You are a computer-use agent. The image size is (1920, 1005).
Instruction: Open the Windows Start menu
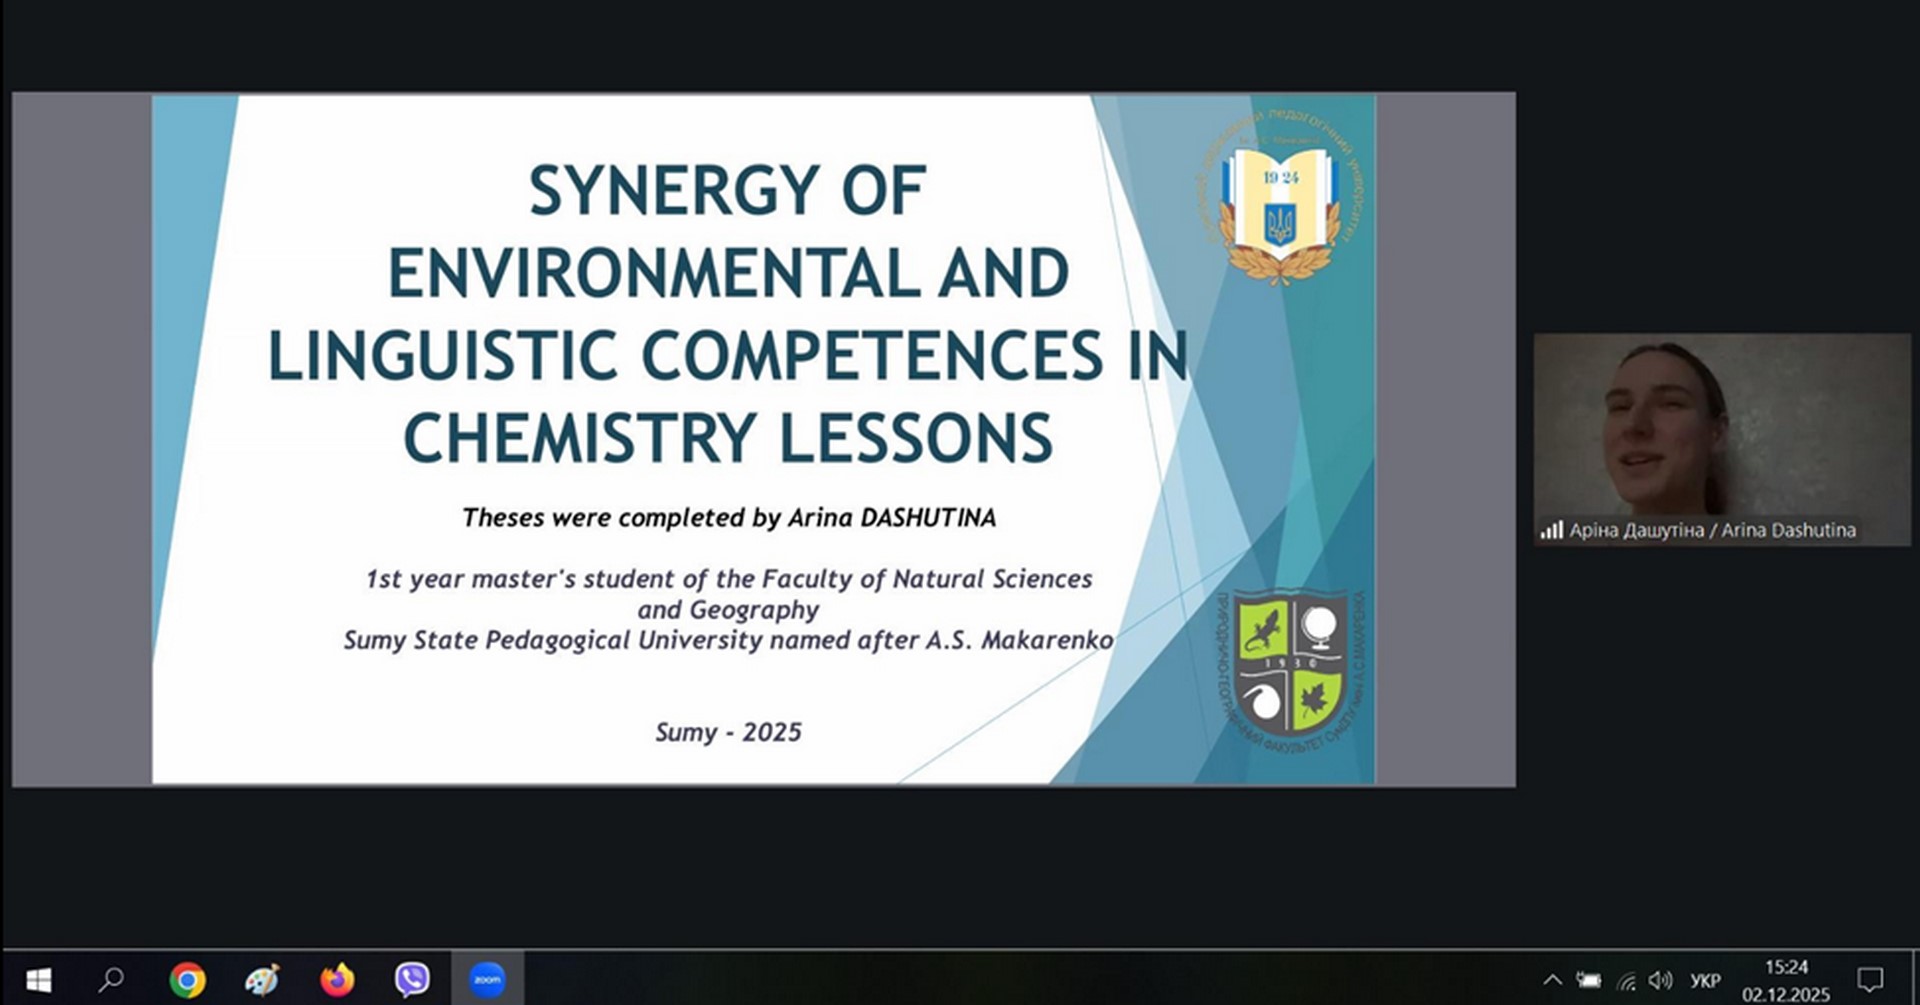pyautogui.click(x=38, y=979)
